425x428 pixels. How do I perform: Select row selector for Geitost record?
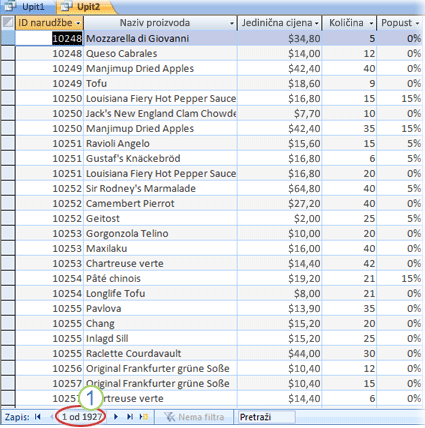(8, 218)
